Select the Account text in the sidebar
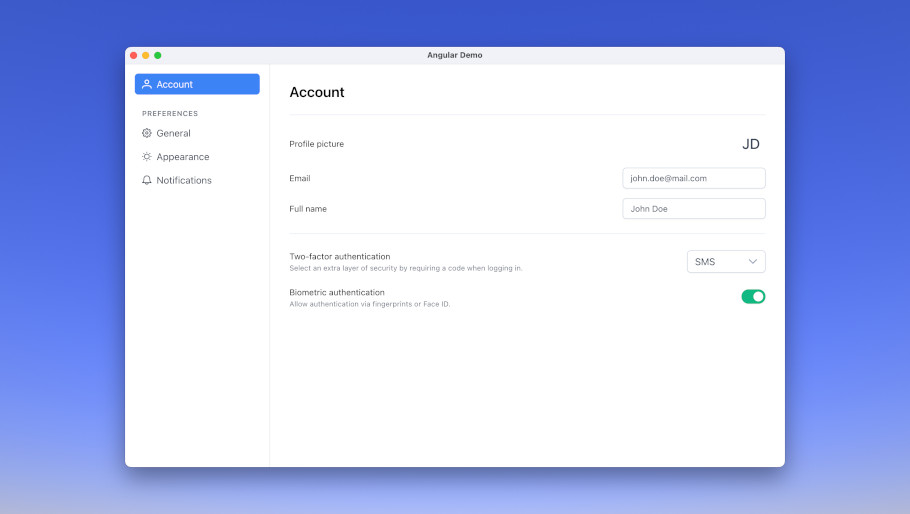 175,84
